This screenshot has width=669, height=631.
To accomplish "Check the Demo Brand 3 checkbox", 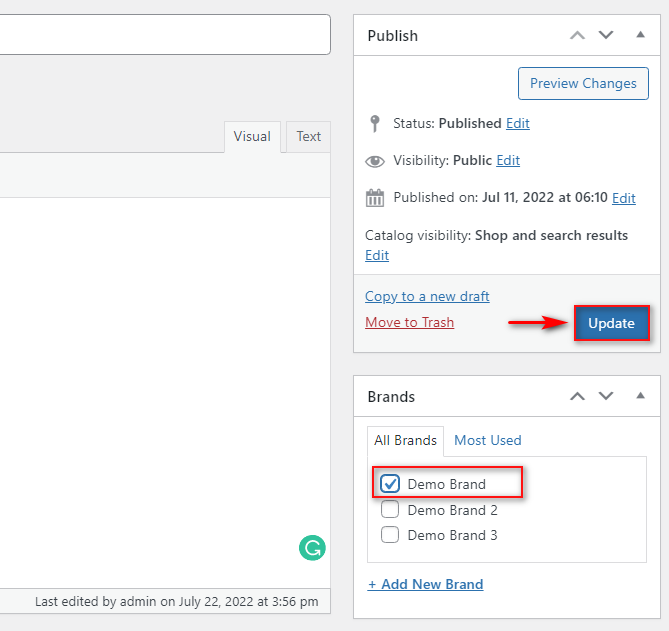I will [390, 535].
